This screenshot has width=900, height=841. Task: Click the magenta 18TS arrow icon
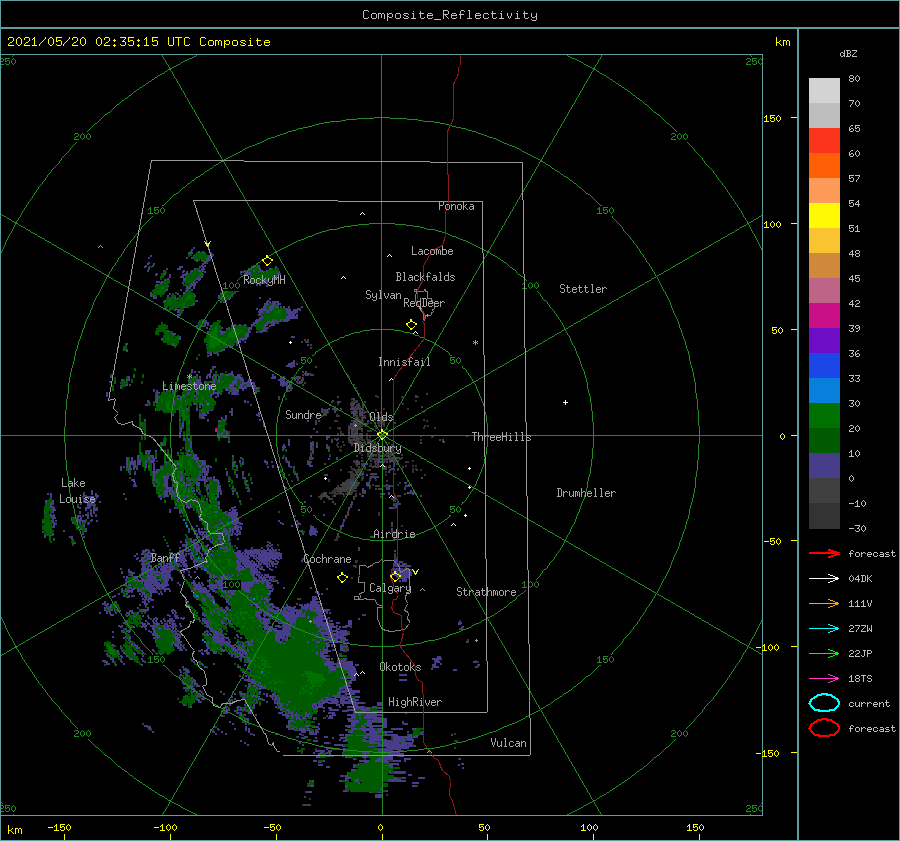824,679
